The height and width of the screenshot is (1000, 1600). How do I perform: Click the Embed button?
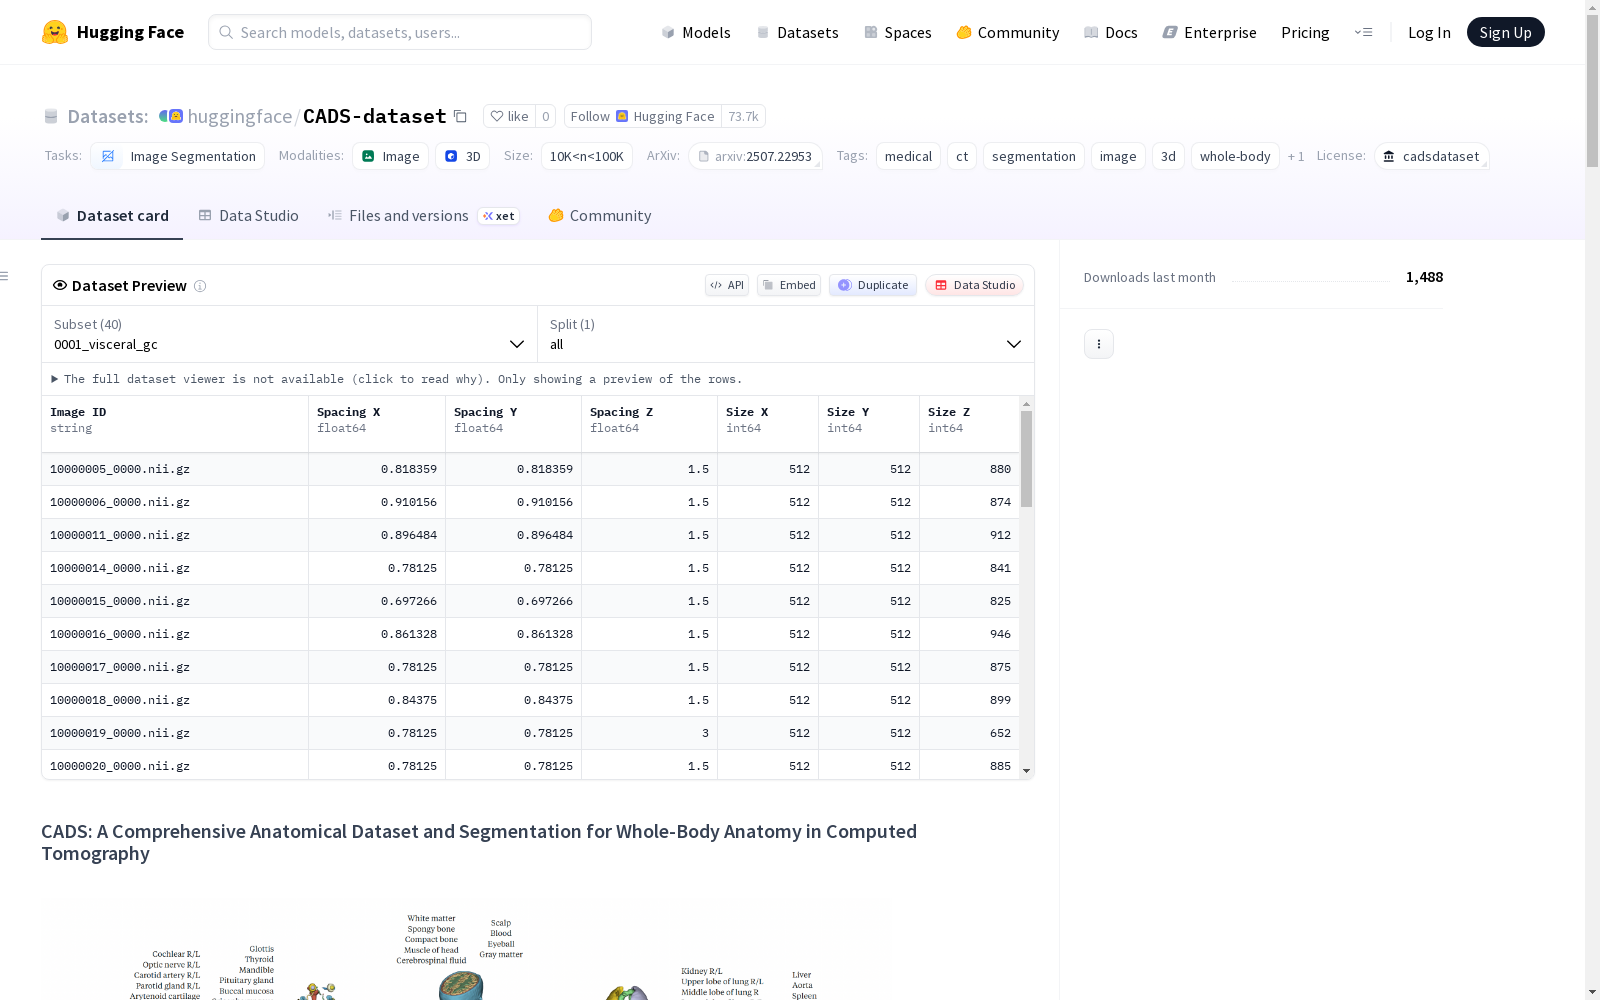tap(789, 285)
